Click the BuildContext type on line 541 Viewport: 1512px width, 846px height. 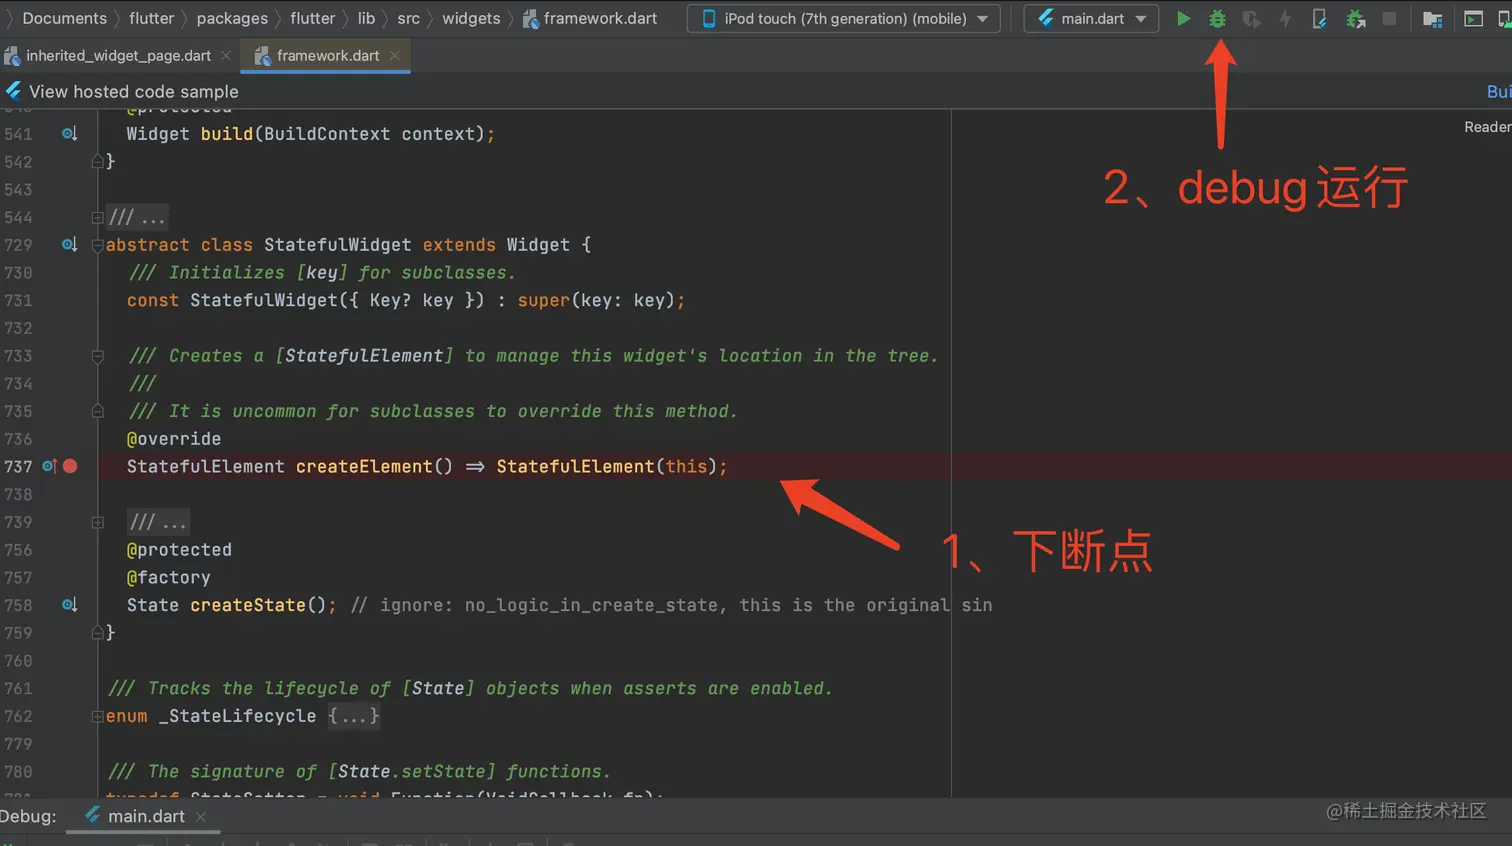327,133
